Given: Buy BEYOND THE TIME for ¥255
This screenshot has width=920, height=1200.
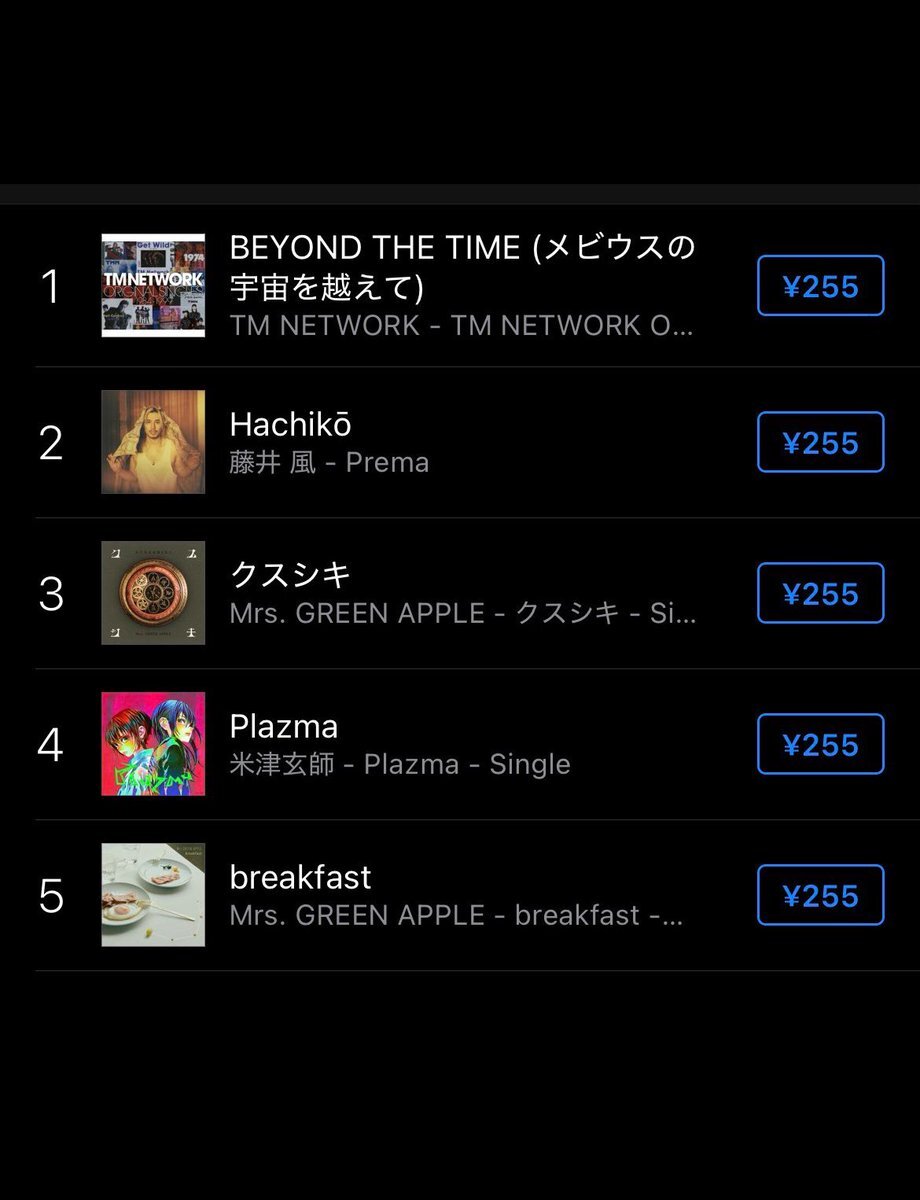Looking at the screenshot, I should [x=821, y=286].
